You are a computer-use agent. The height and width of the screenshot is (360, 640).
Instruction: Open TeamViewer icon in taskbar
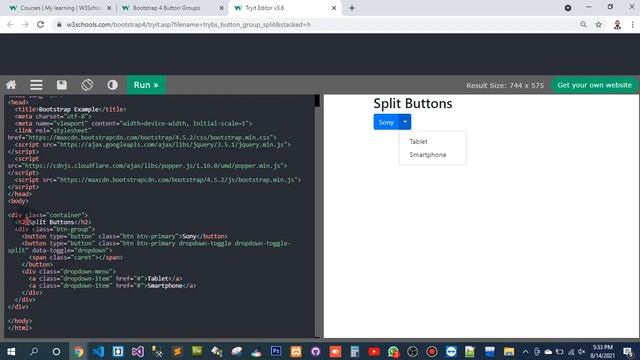451,351
